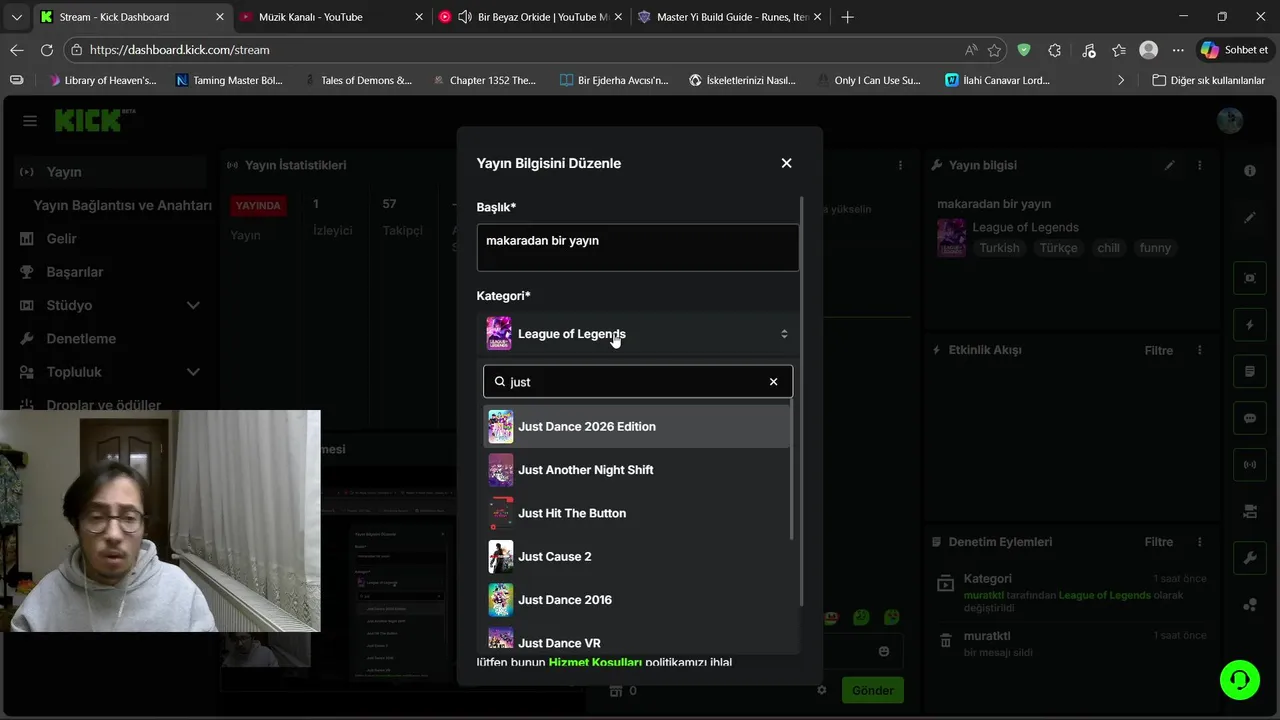Image resolution: width=1280 pixels, height=720 pixels.
Task: Open the hamburger menu beside Kick logo
Action: 30,121
